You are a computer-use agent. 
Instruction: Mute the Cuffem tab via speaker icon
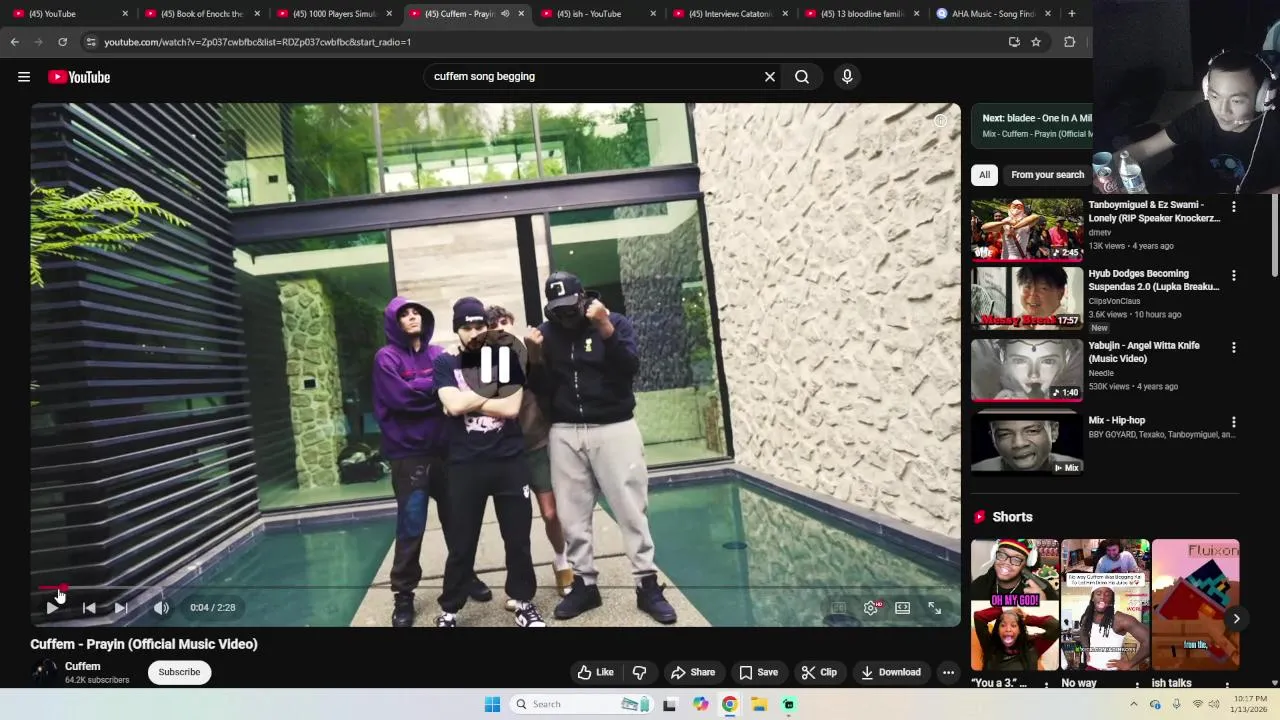pos(505,14)
